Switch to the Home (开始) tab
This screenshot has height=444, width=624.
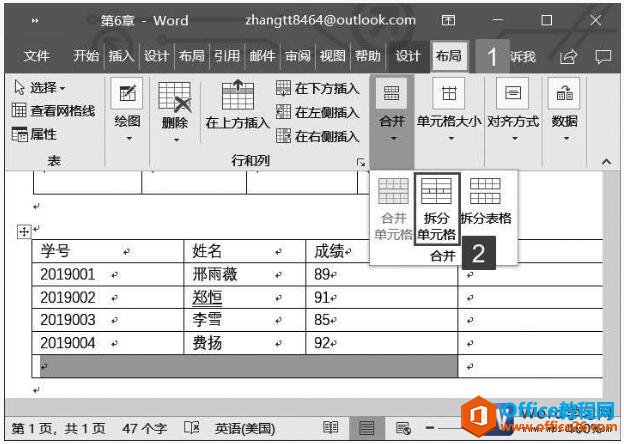tap(86, 56)
